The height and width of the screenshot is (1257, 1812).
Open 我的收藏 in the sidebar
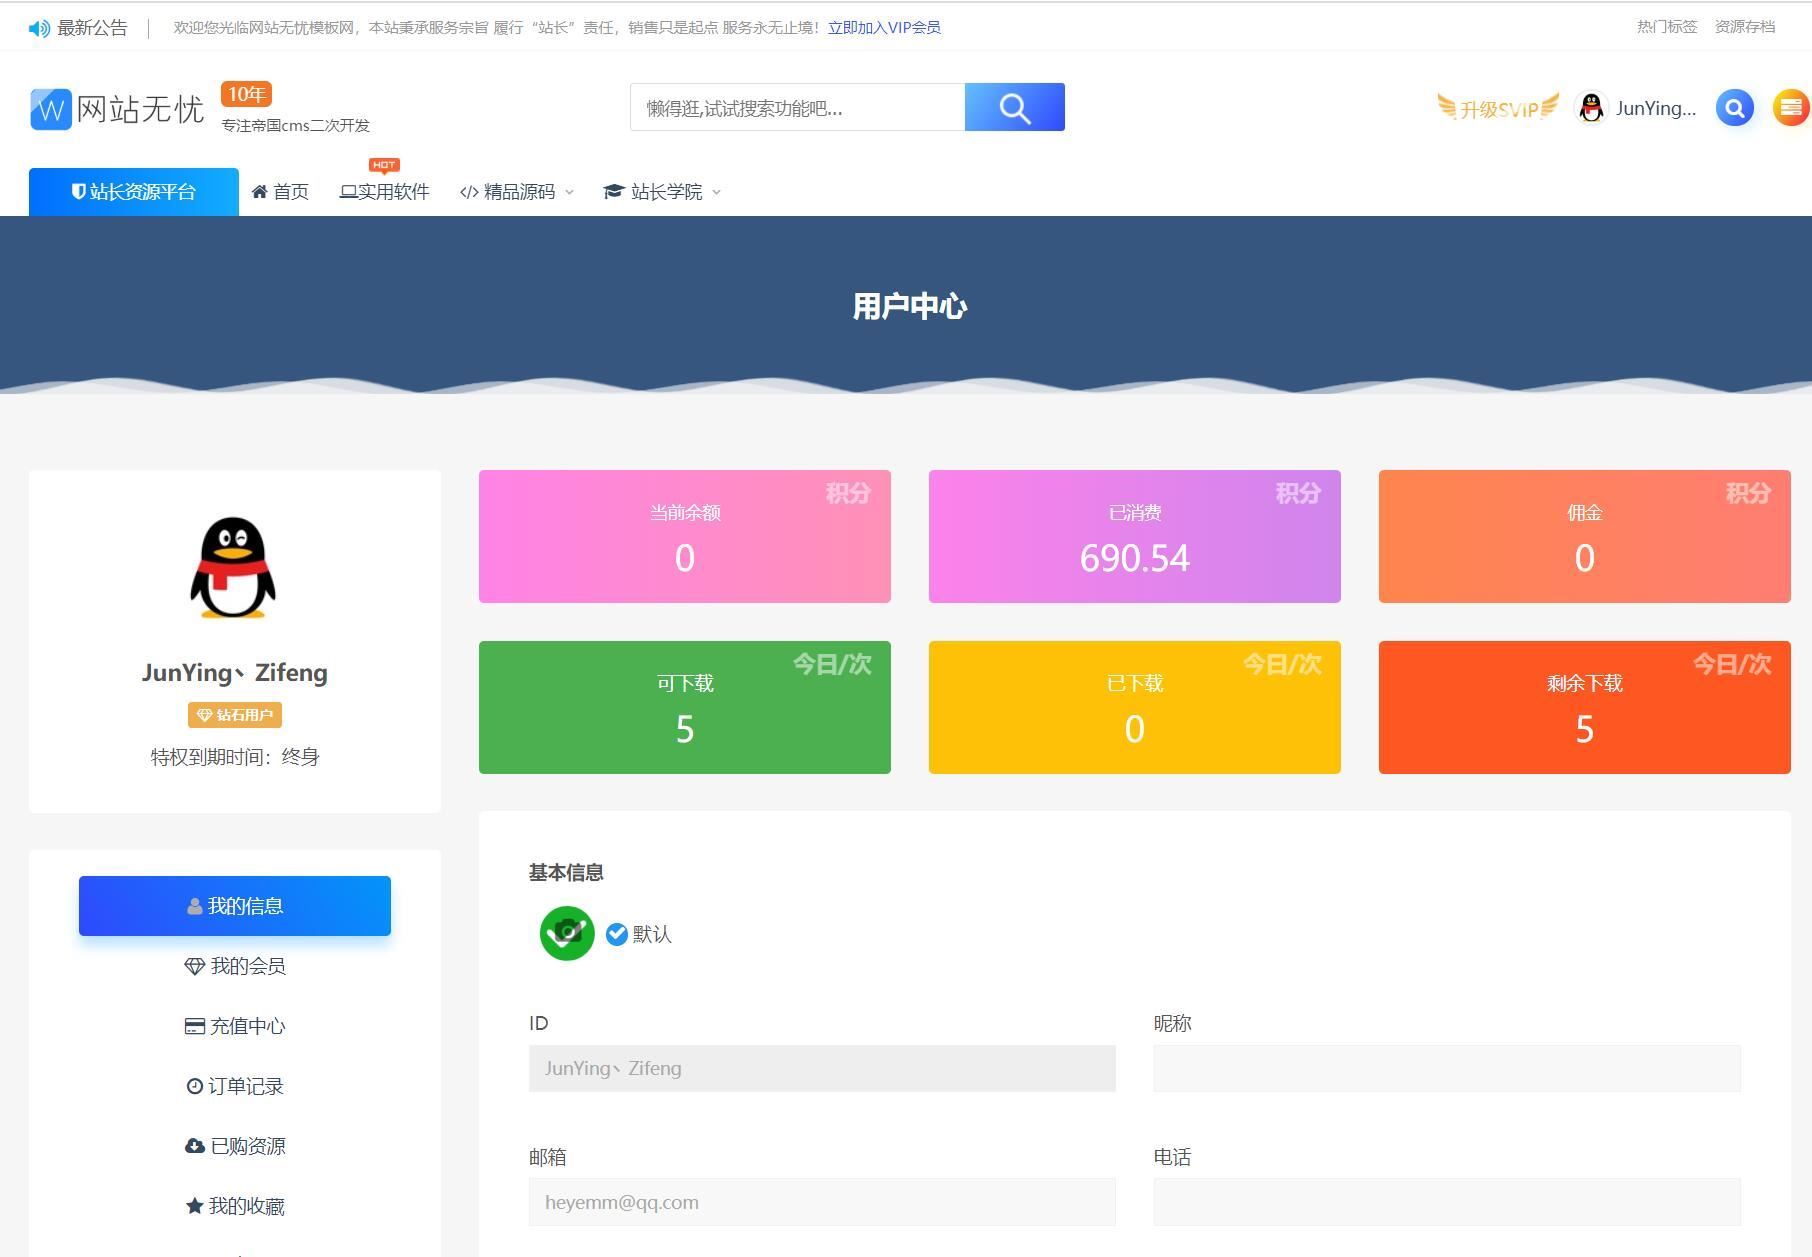(235, 1206)
